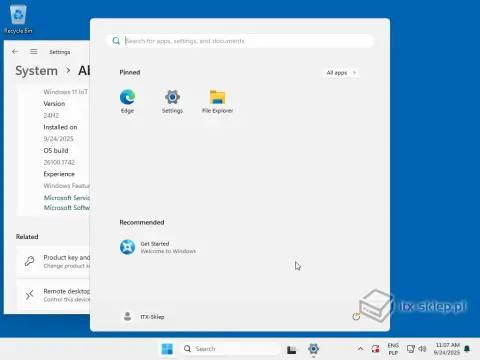Click the Pinned section heading

pyautogui.click(x=130, y=72)
